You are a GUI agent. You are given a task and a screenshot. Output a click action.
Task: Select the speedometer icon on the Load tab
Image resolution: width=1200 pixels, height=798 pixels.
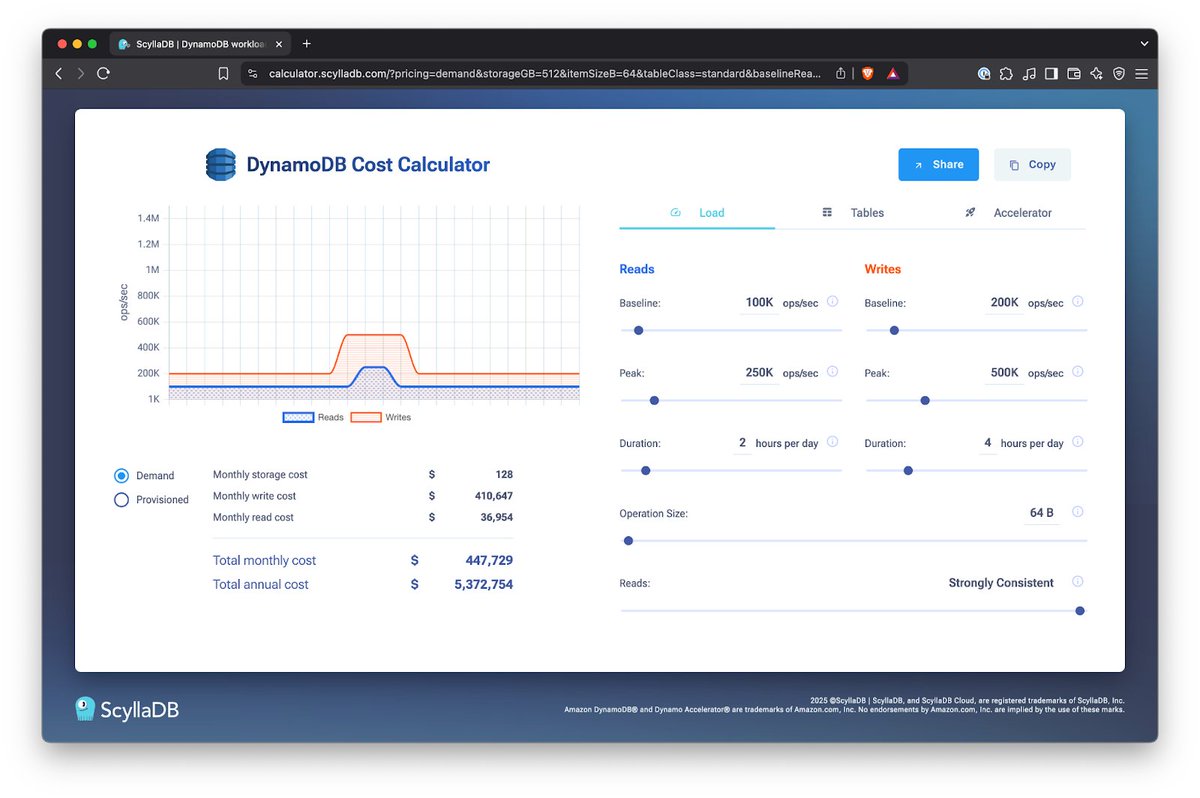coord(677,212)
